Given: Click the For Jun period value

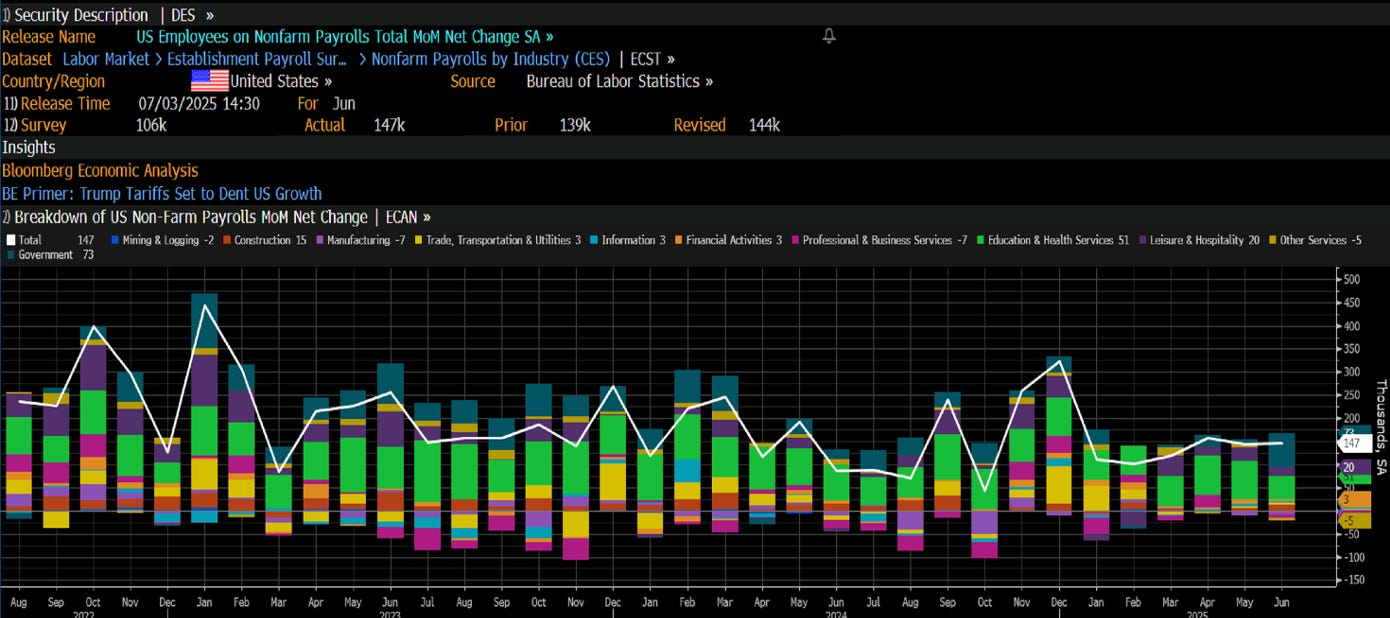Looking at the screenshot, I should coord(343,103).
